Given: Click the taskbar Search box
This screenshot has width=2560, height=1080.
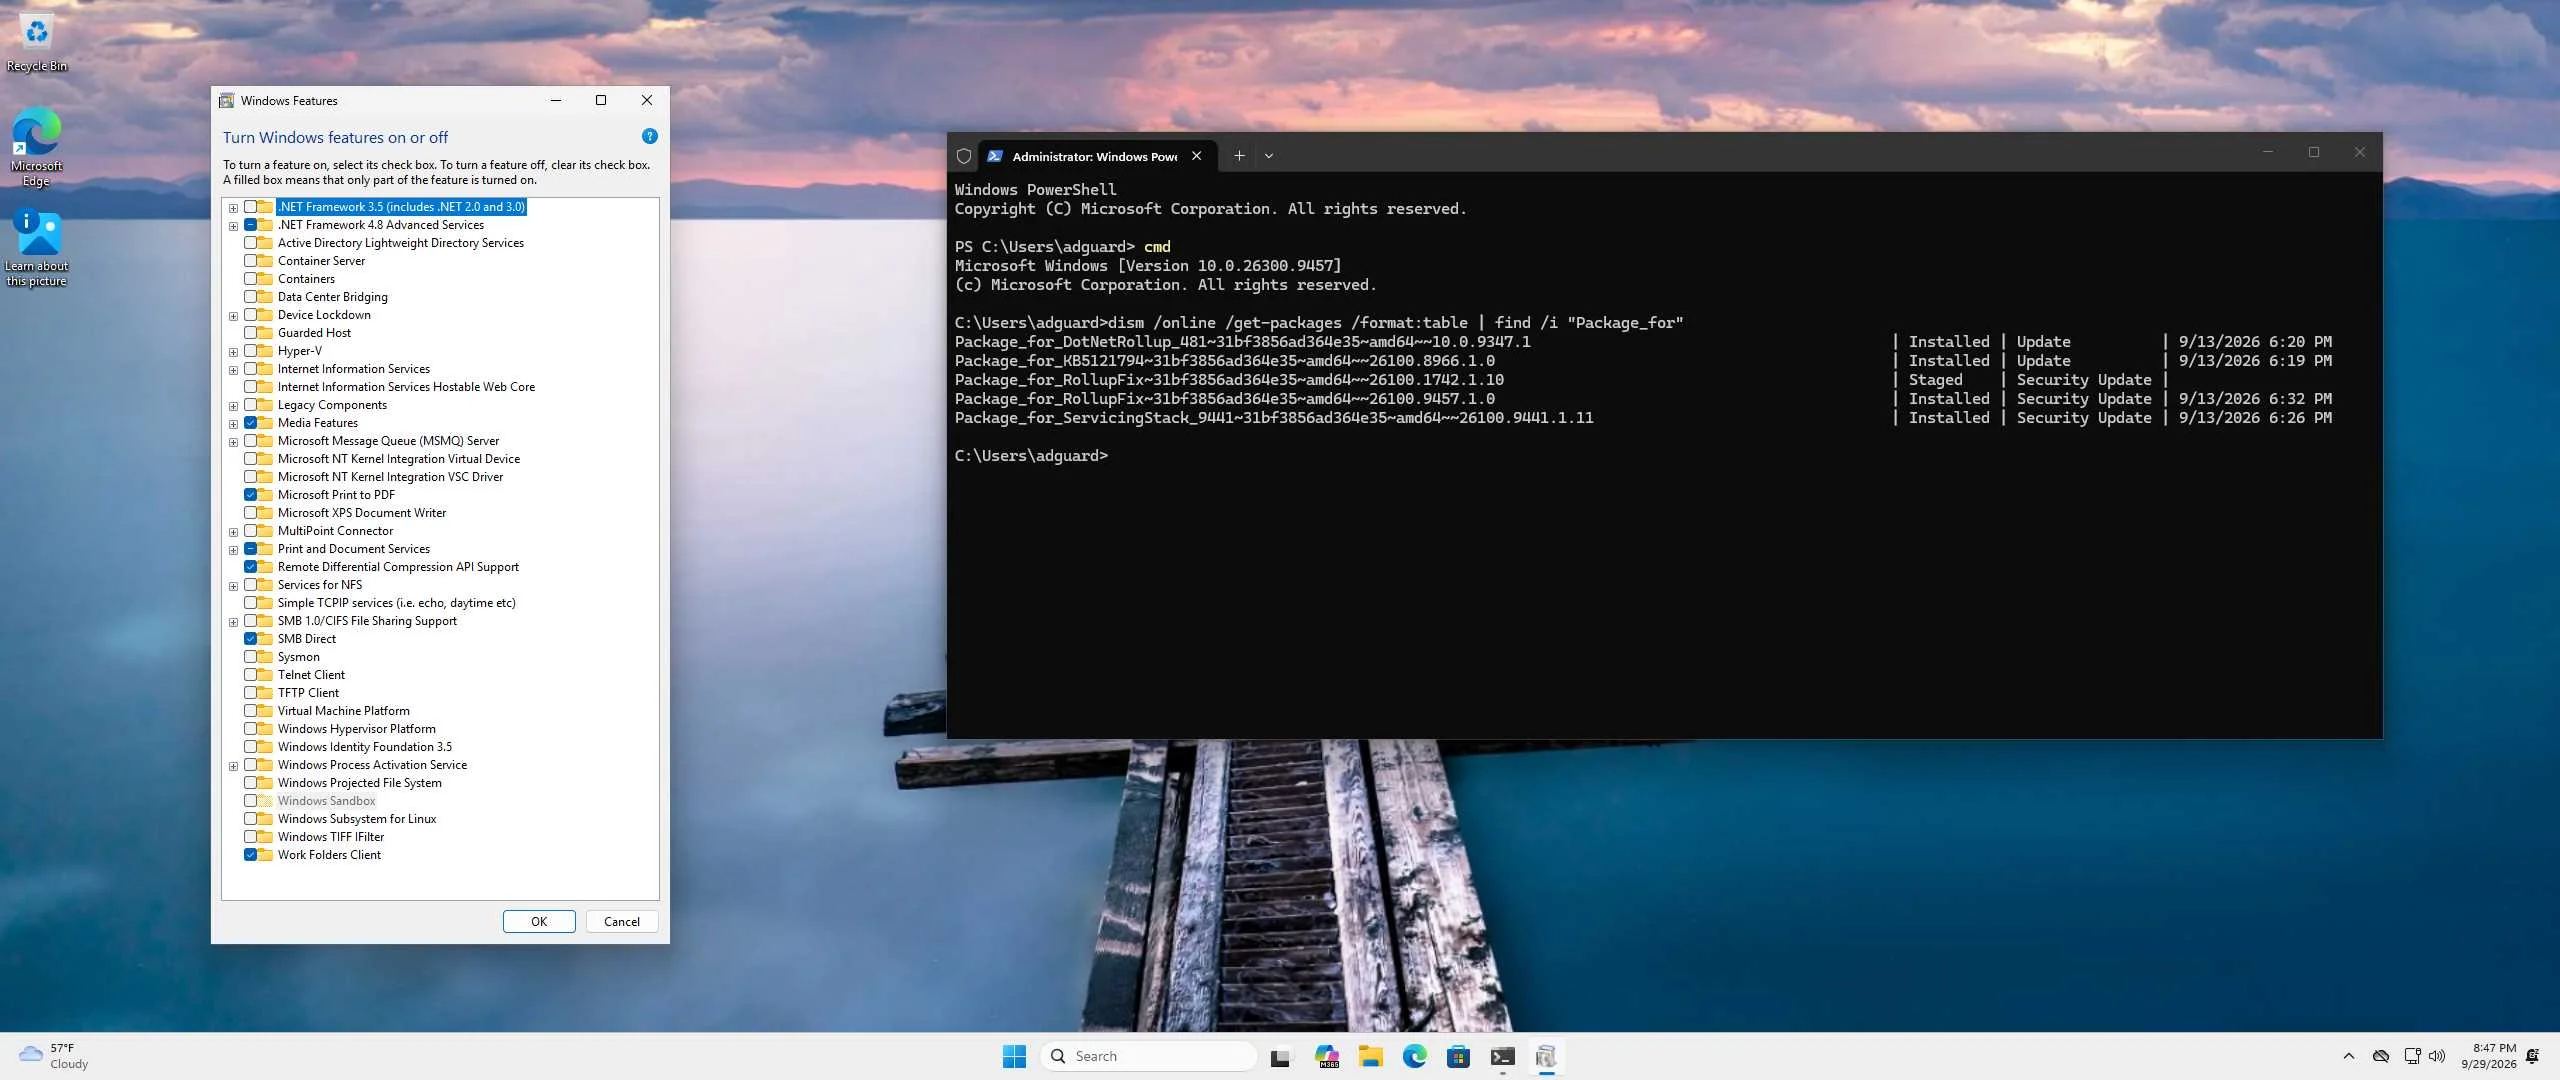Looking at the screenshot, I should pyautogui.click(x=1148, y=1056).
